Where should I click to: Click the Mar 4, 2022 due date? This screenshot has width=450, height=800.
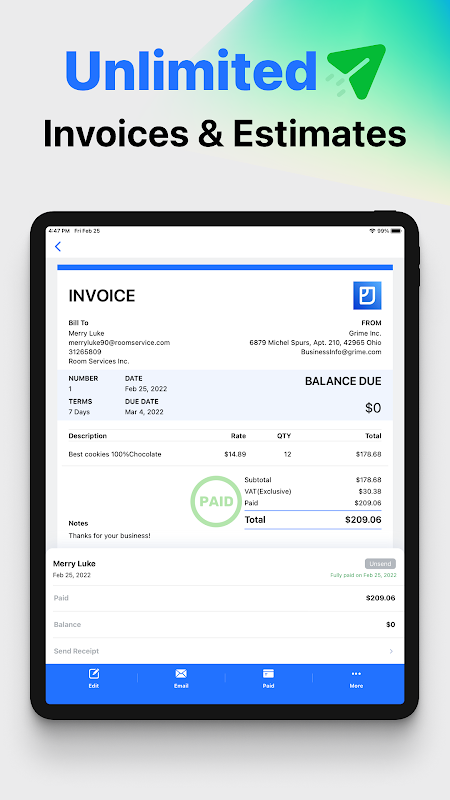(x=144, y=412)
